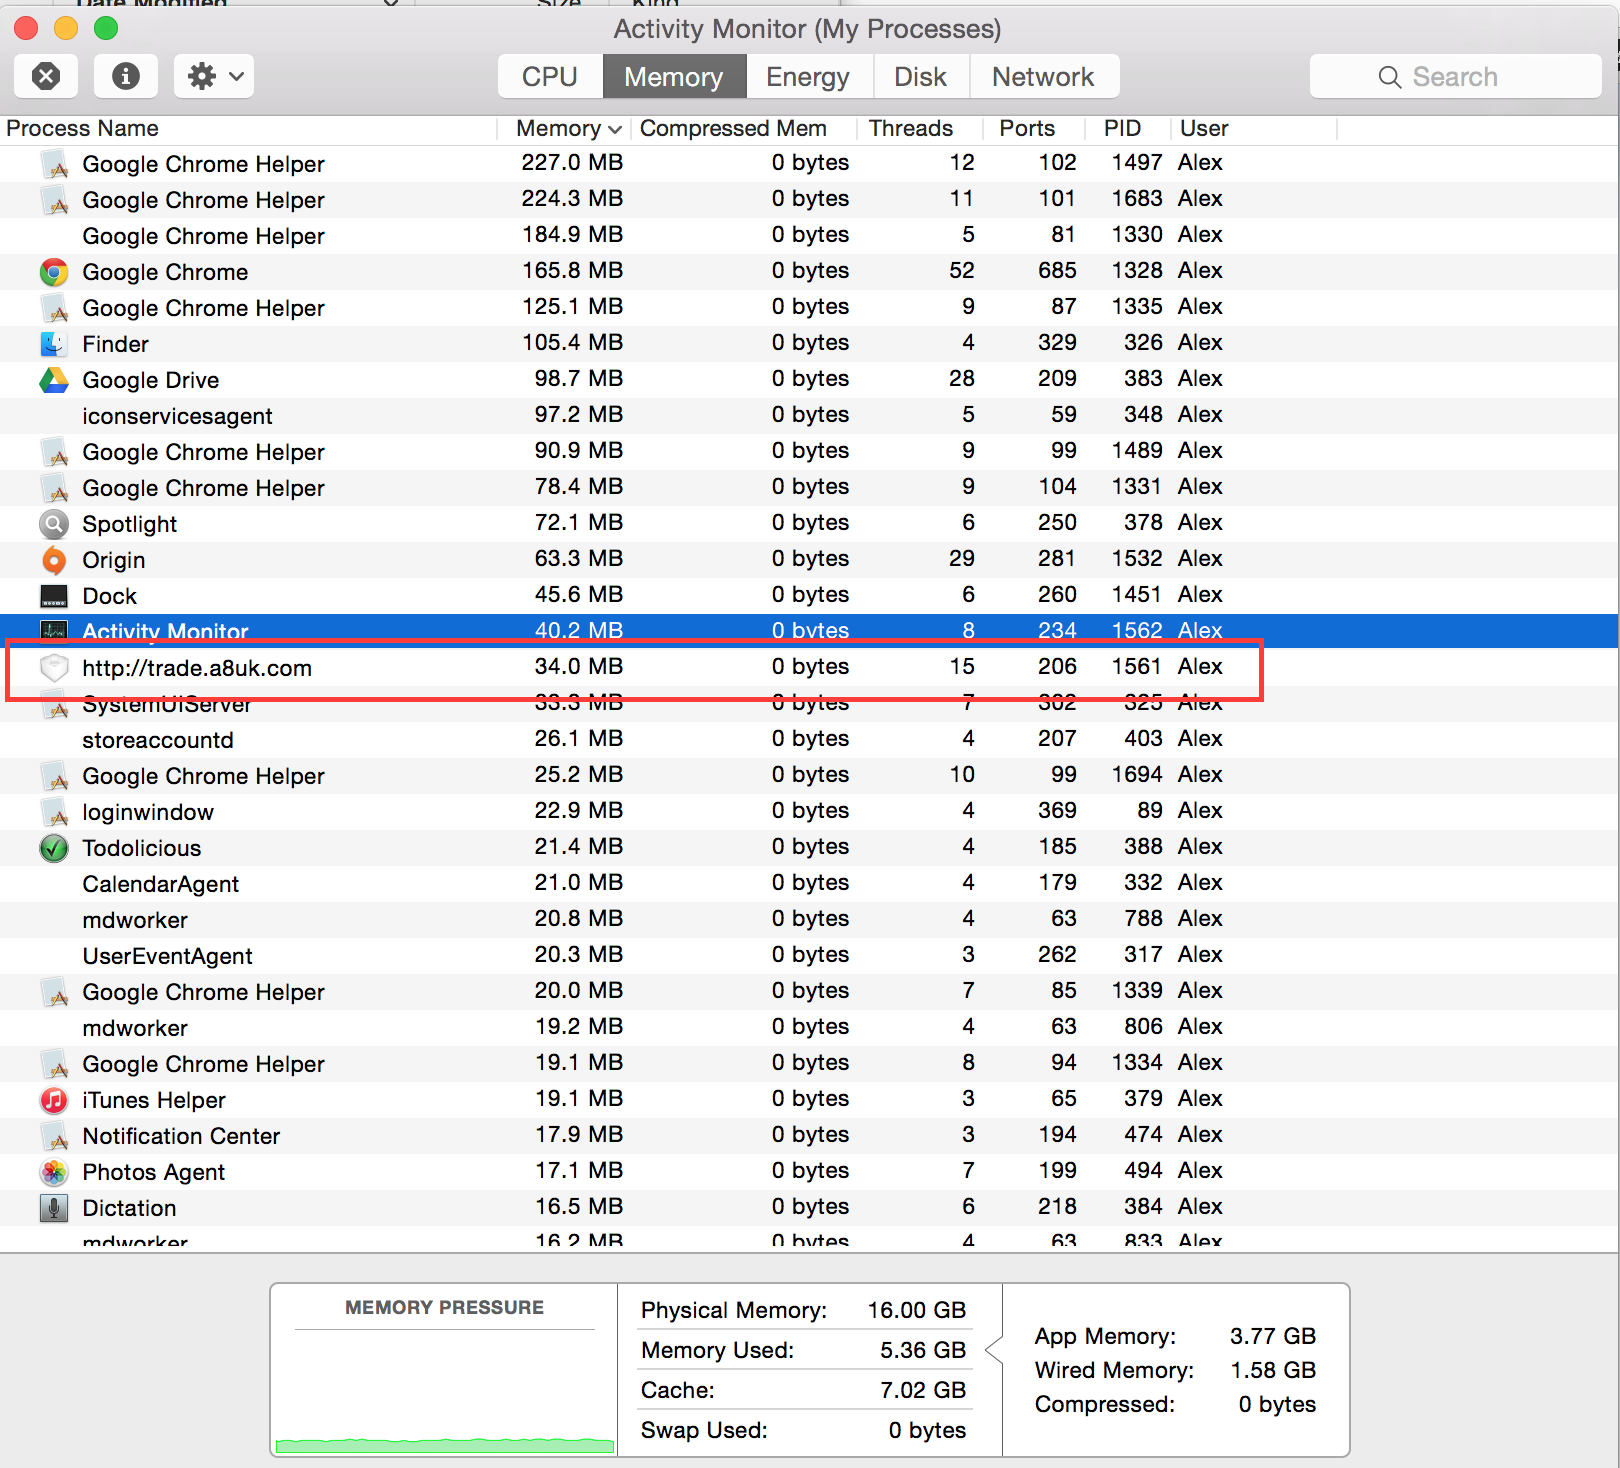The width and height of the screenshot is (1620, 1468).
Task: Switch to the Network tab
Action: (1043, 76)
